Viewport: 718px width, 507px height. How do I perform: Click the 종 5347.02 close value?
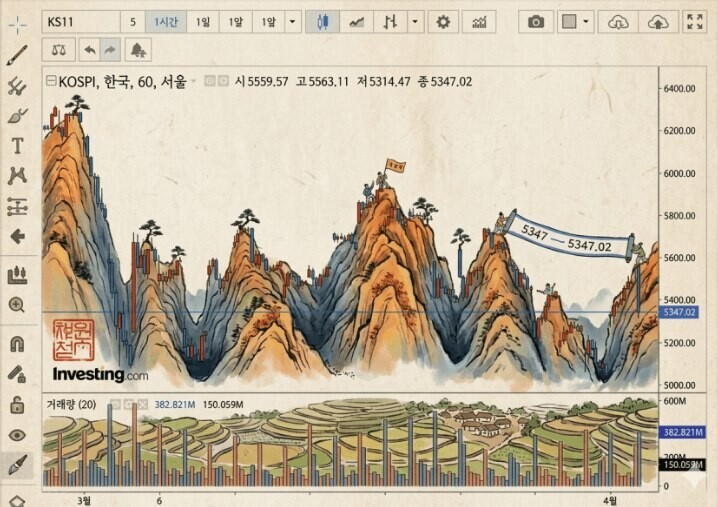pyautogui.click(x=445, y=82)
